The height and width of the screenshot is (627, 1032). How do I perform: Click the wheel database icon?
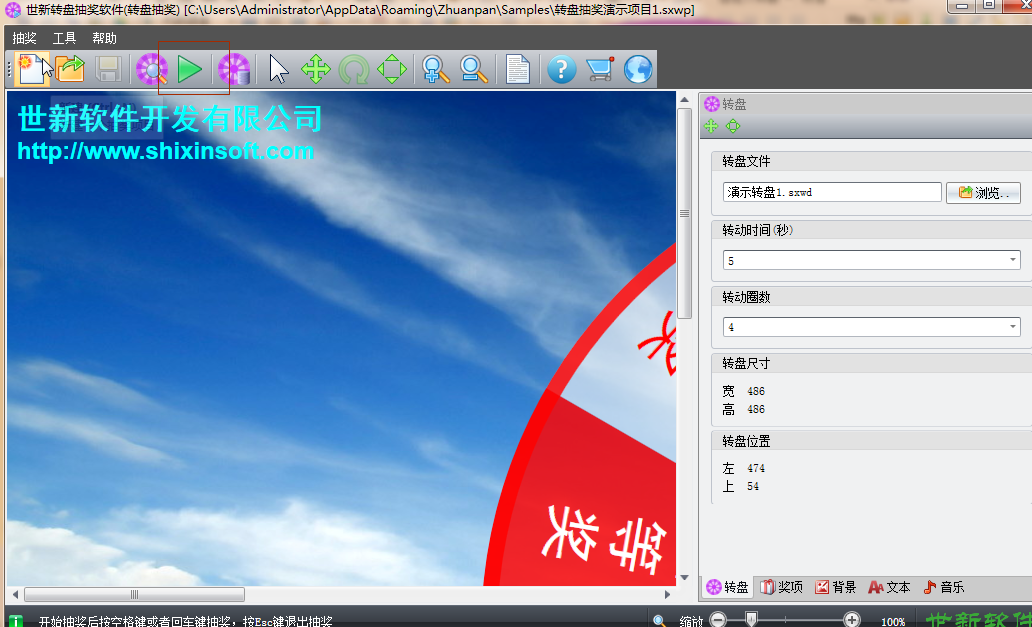pyautogui.click(x=234, y=69)
